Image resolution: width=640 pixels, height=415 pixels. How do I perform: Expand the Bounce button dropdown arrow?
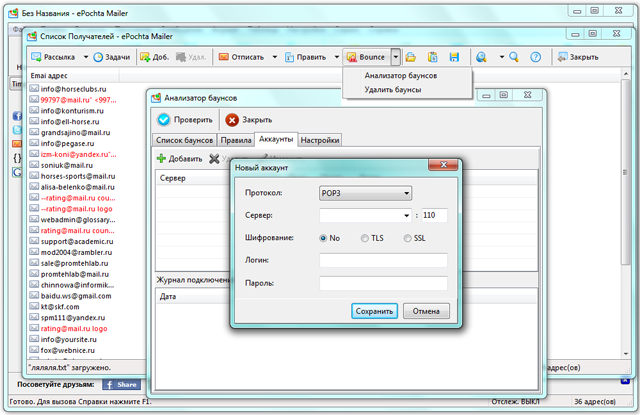[396, 57]
